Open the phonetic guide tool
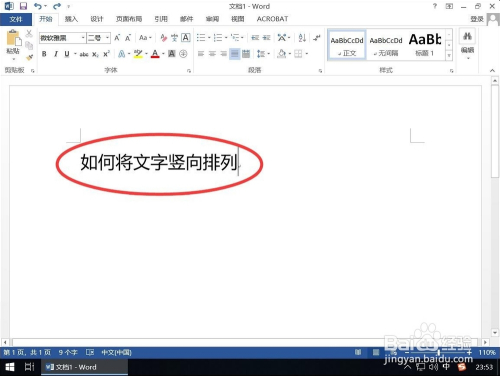500x376 pixels. (174, 38)
